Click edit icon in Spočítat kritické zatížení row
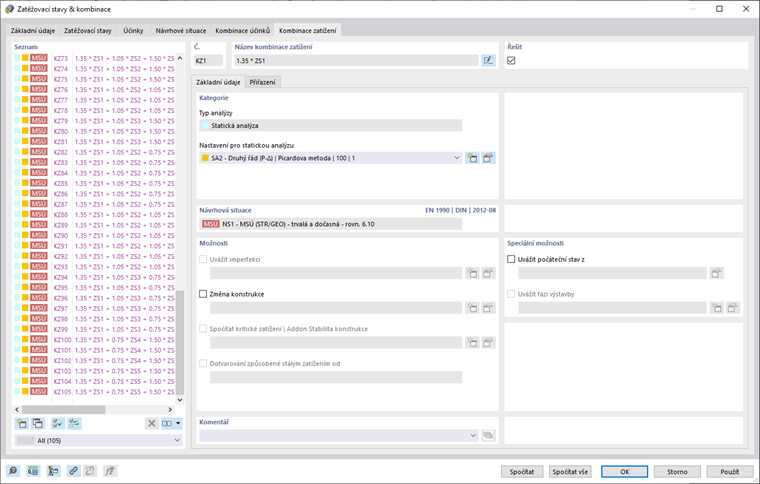This screenshot has width=760, height=484. point(488,343)
